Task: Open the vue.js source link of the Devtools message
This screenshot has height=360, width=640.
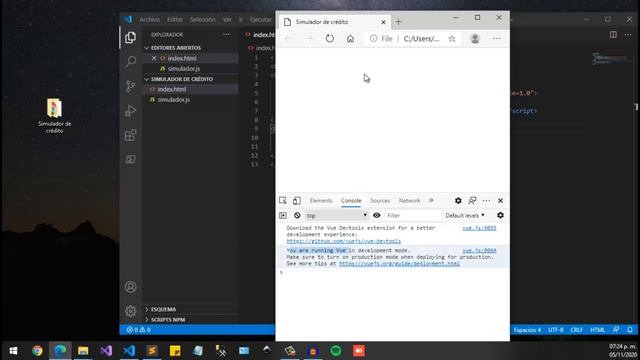Action: coord(479,228)
